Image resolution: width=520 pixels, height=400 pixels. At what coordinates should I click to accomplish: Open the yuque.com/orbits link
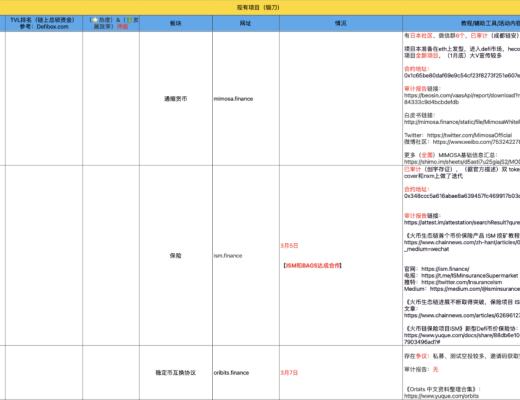coord(441,396)
